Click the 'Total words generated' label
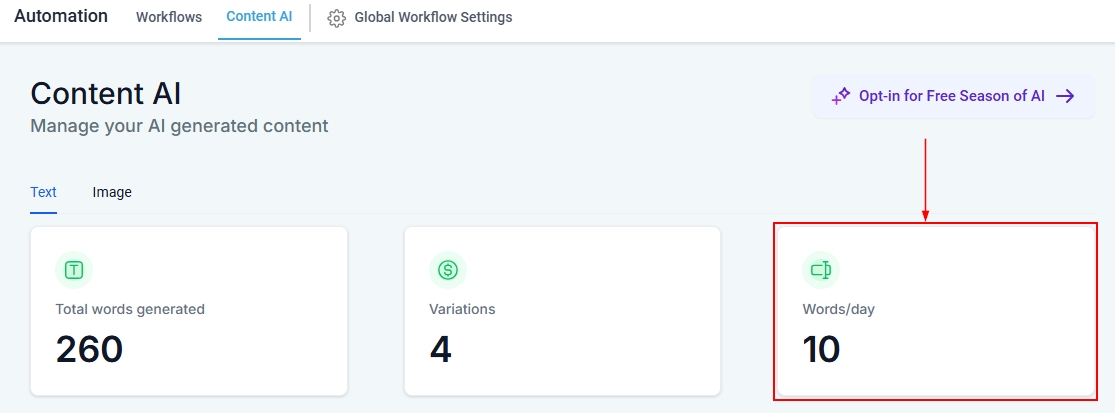Viewport: 1115px width, 413px height. click(x=130, y=309)
